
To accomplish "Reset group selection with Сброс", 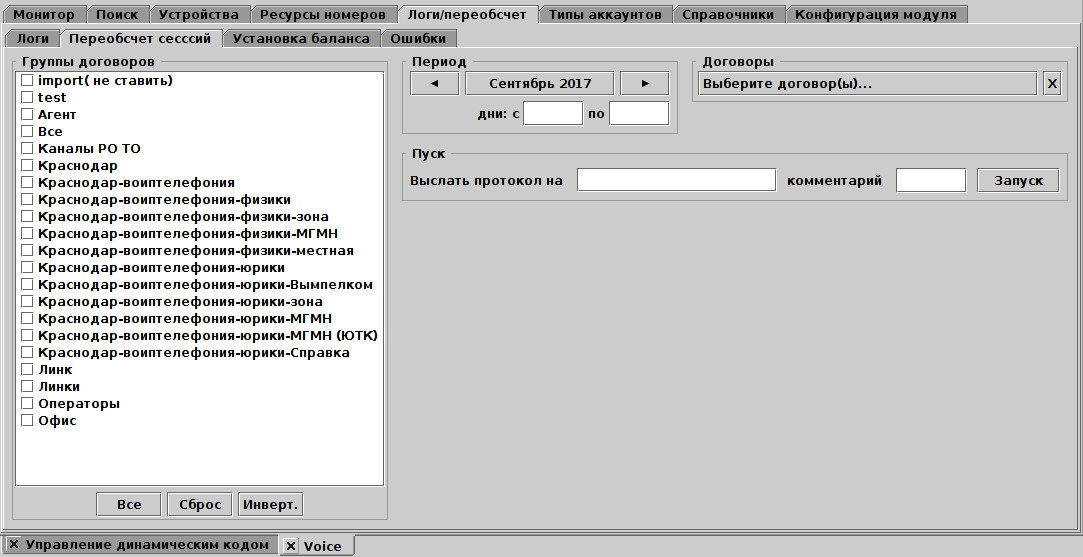I will 200,504.
